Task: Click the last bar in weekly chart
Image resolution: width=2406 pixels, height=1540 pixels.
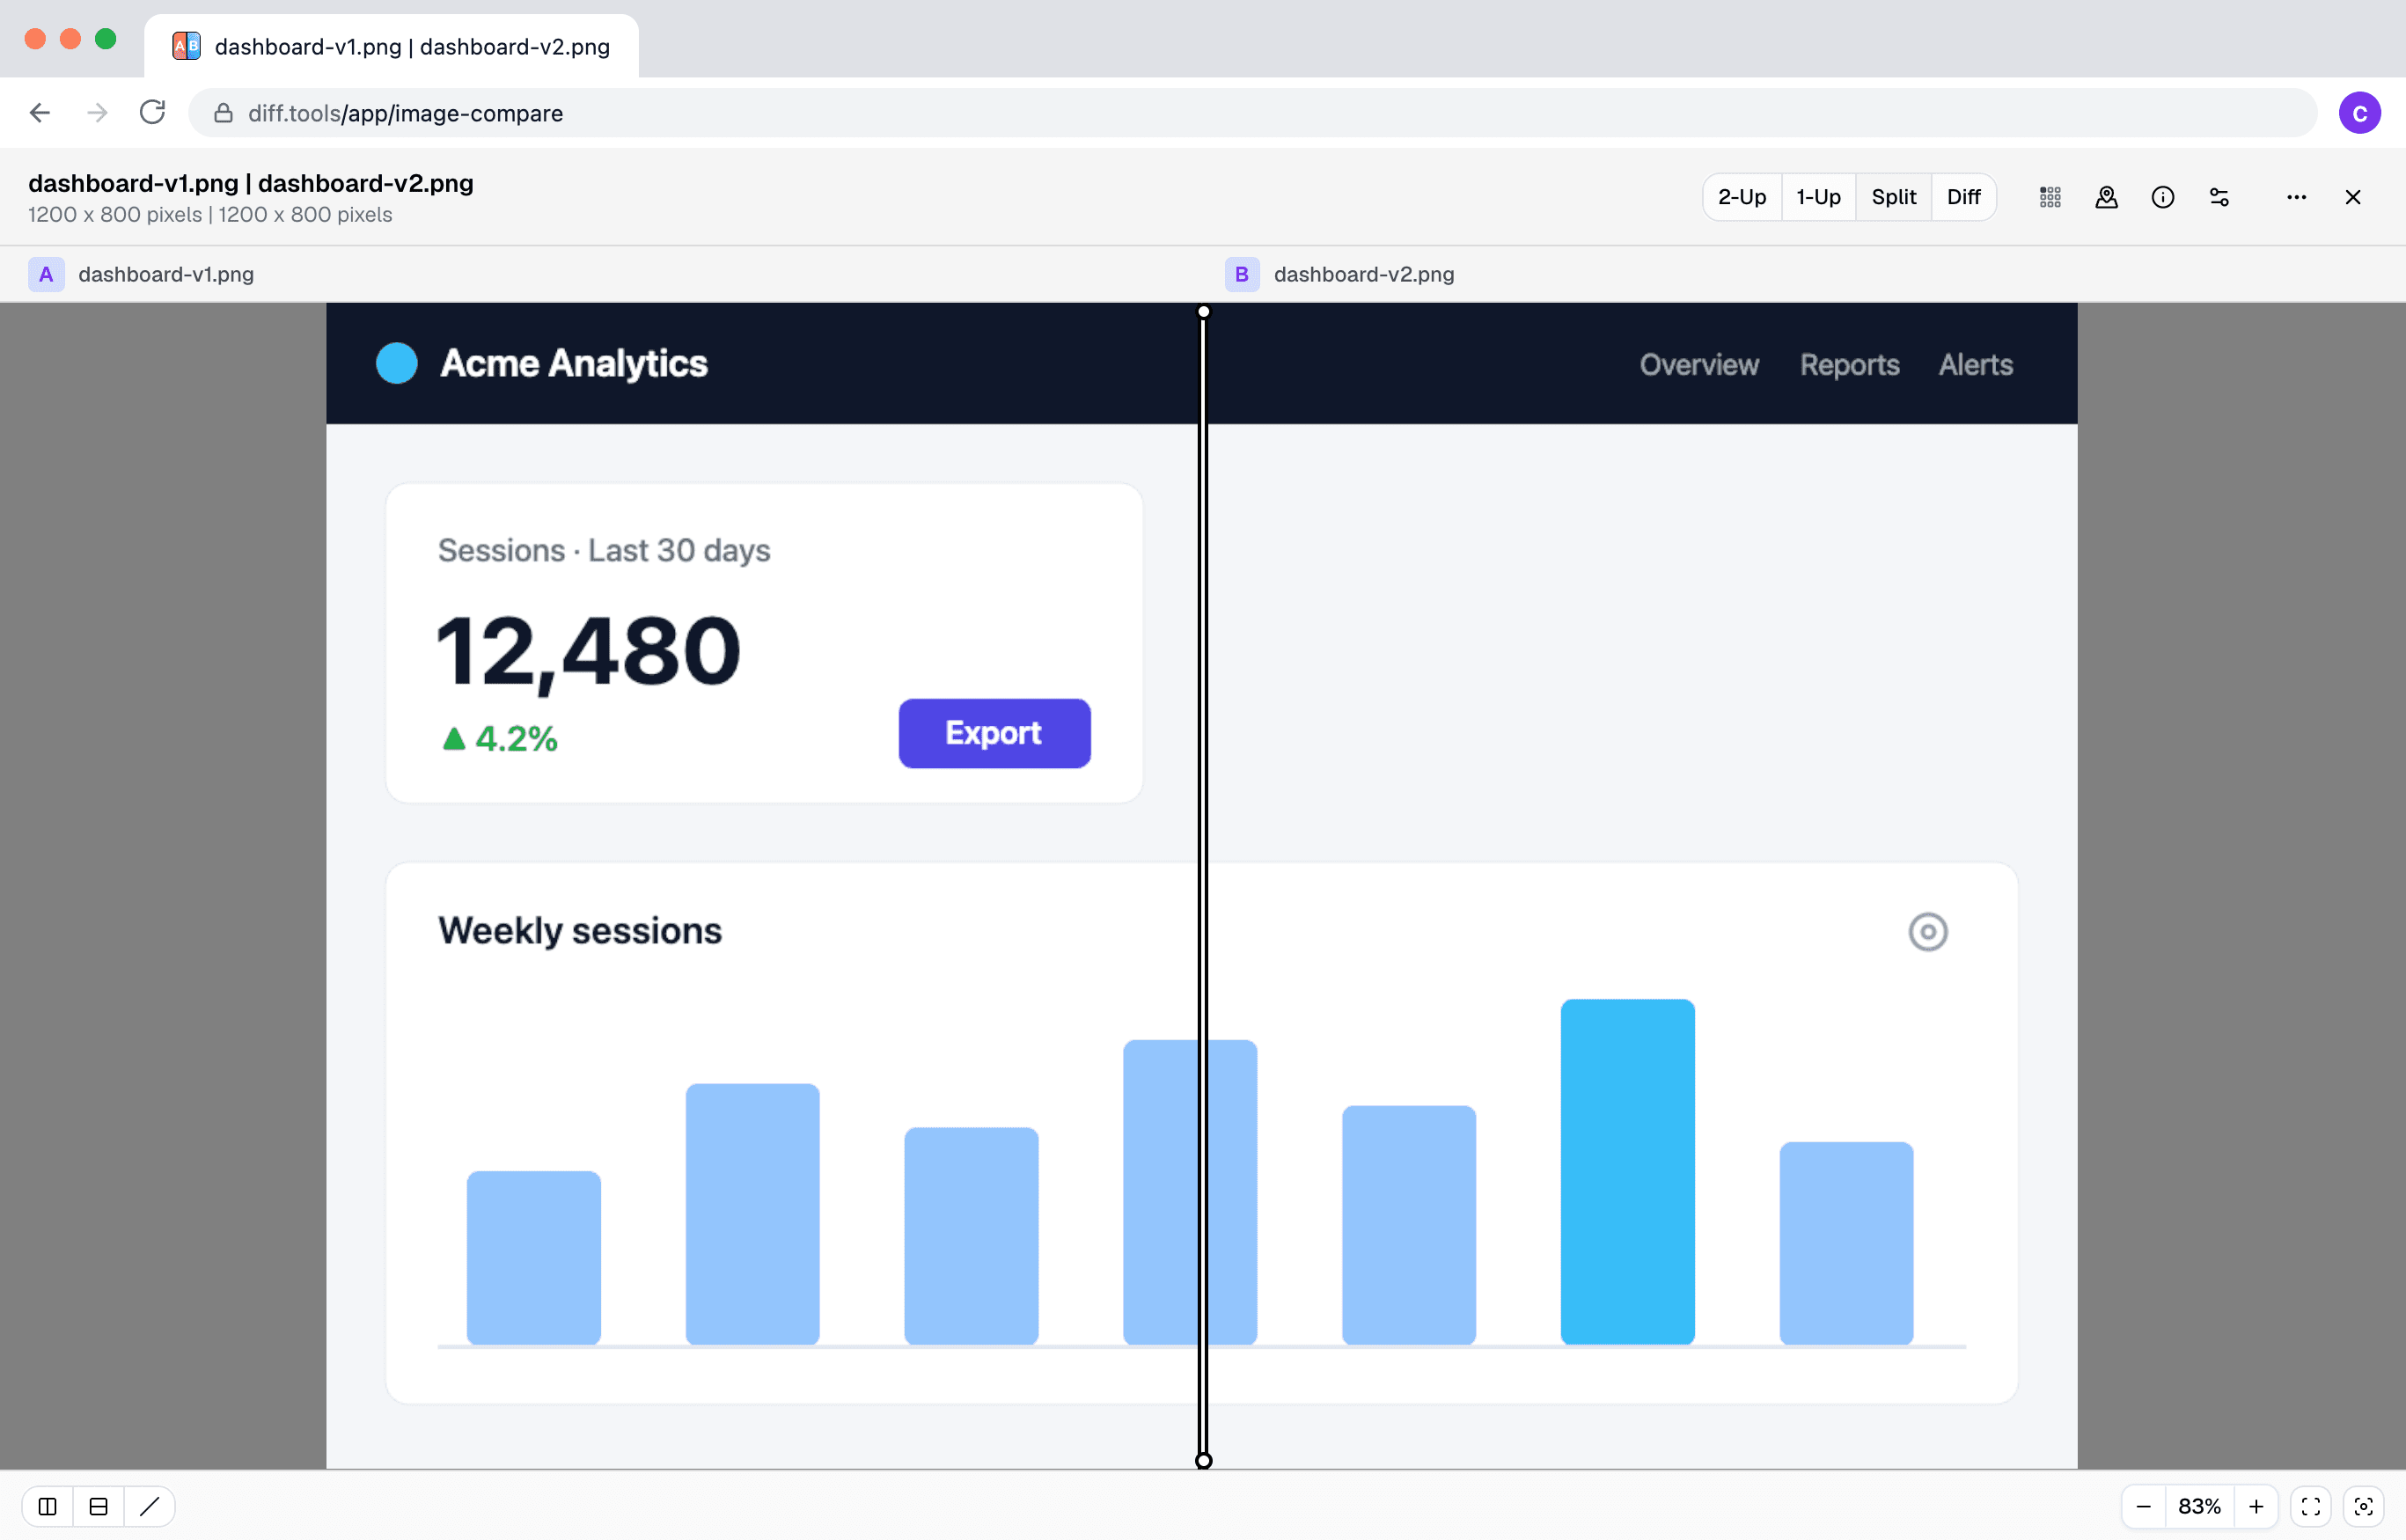Action: (x=1846, y=1243)
